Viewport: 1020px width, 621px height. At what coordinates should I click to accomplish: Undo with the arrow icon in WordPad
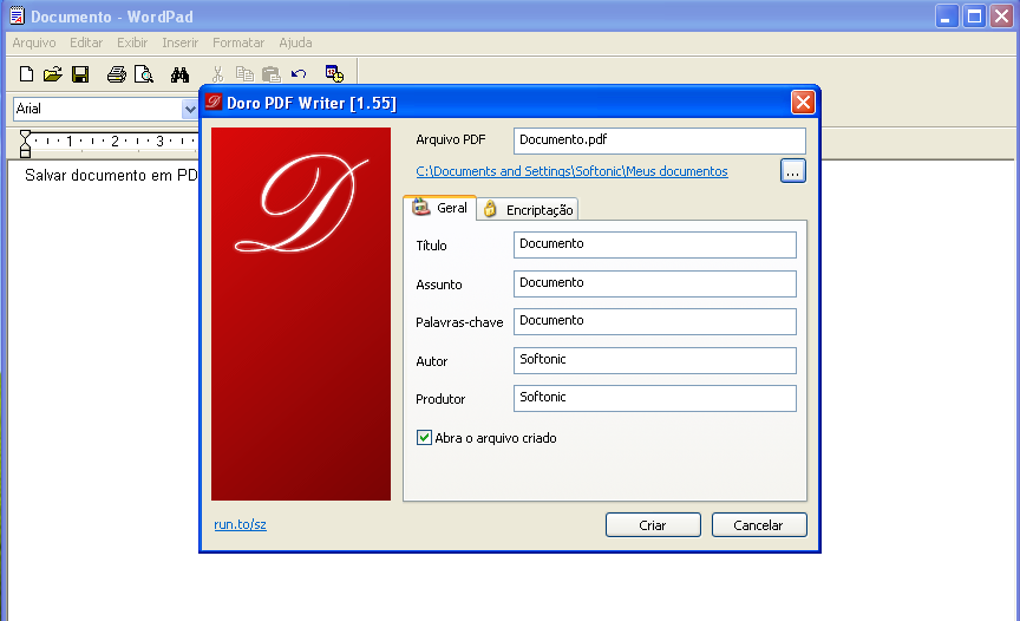tap(299, 74)
